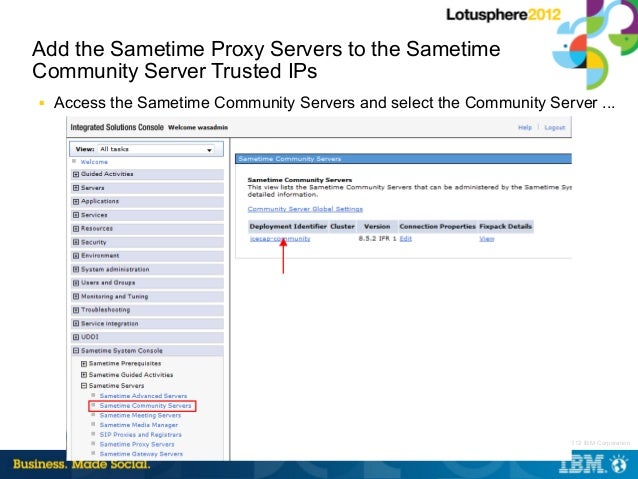Collapse the Sametime Servers node
Image resolution: width=638 pixels, height=479 pixels.
[84, 385]
